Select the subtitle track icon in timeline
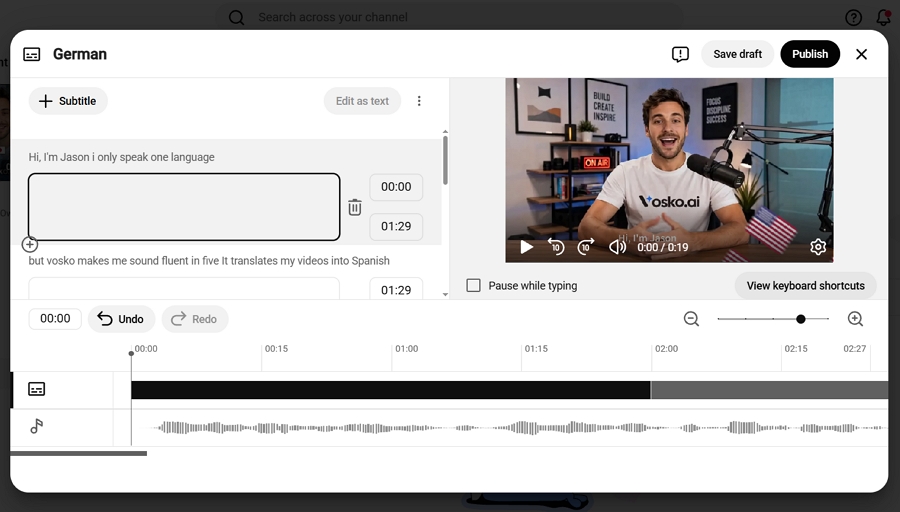 pyautogui.click(x=37, y=389)
